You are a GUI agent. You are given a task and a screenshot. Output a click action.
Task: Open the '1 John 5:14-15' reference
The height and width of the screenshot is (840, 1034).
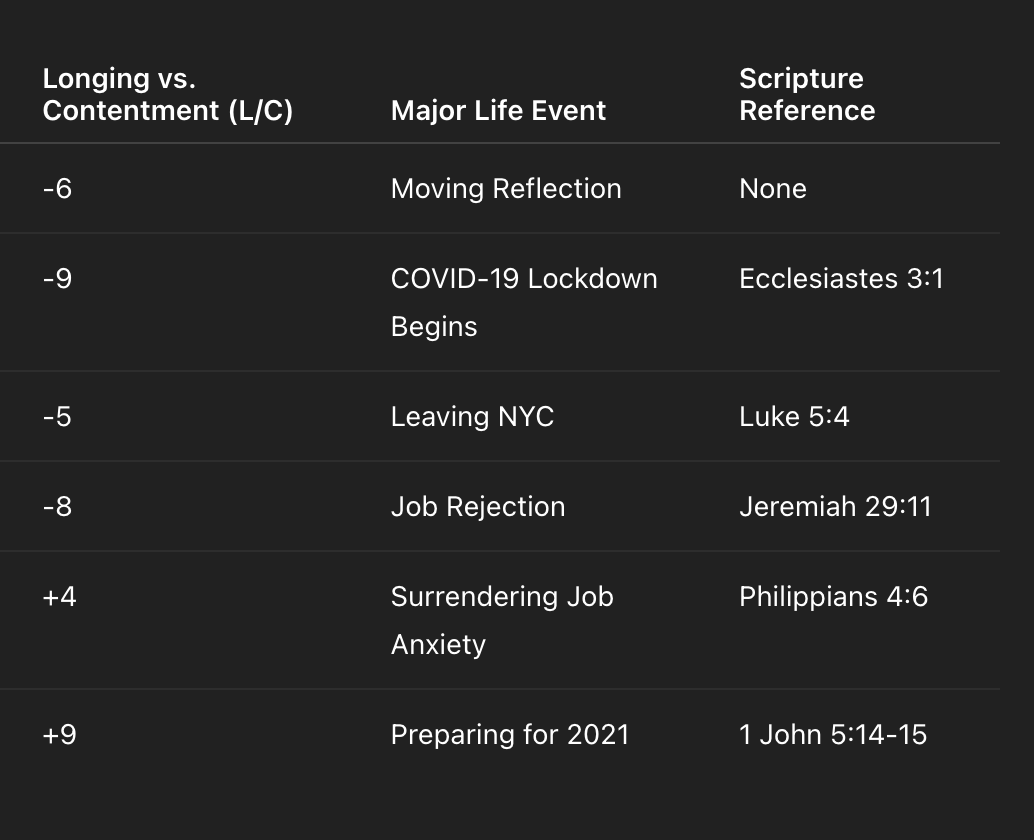[833, 735]
